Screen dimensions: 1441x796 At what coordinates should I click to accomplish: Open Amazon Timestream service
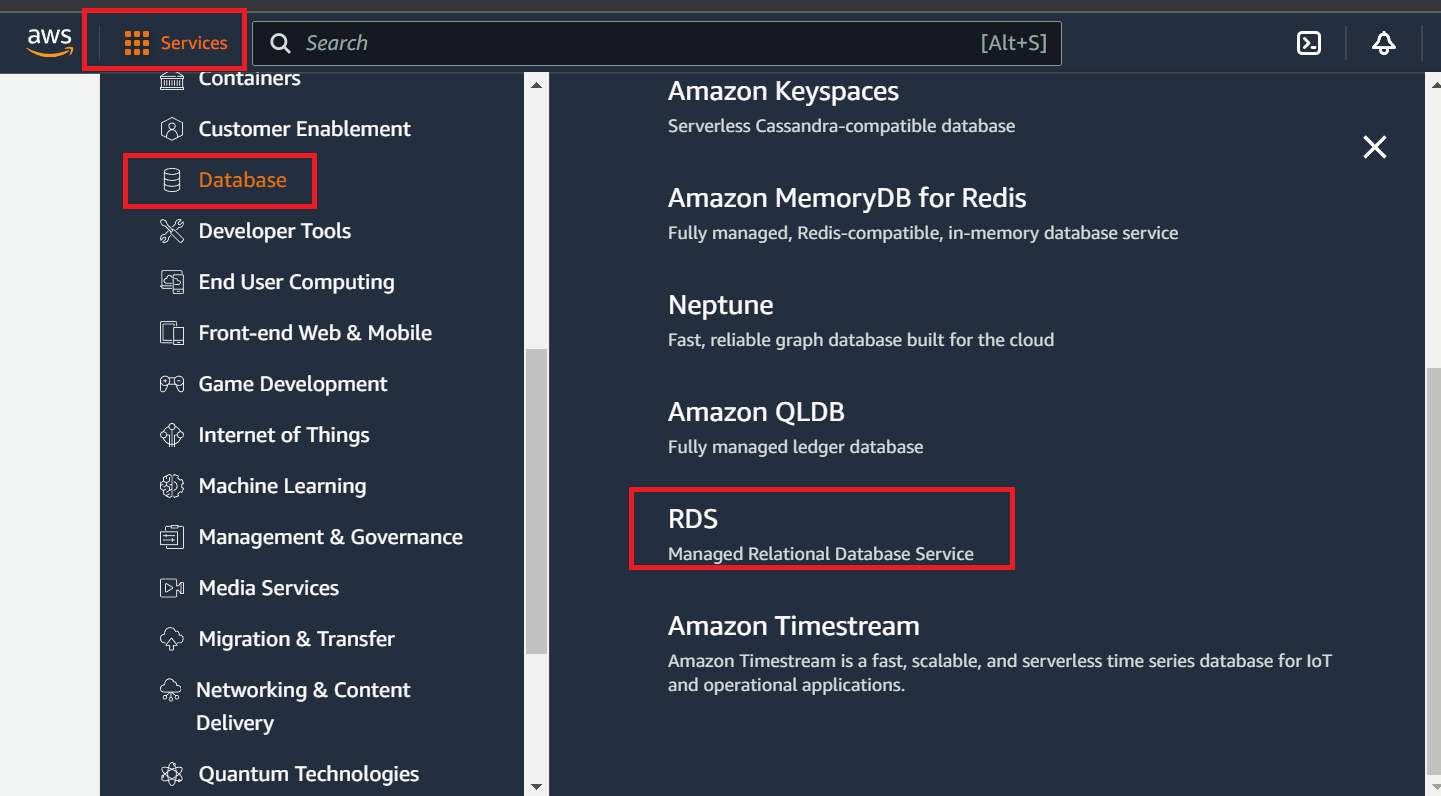[793, 625]
